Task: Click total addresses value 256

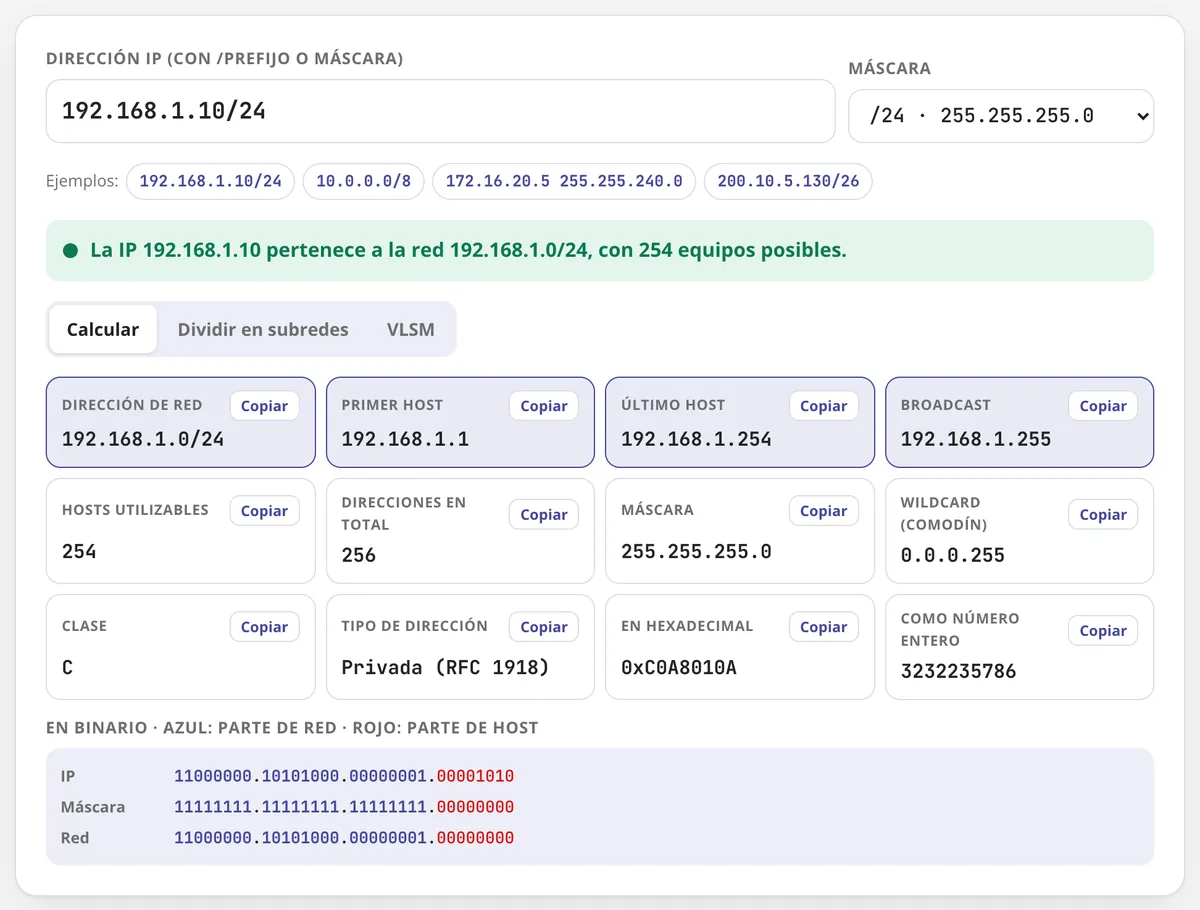Action: pyautogui.click(x=359, y=555)
